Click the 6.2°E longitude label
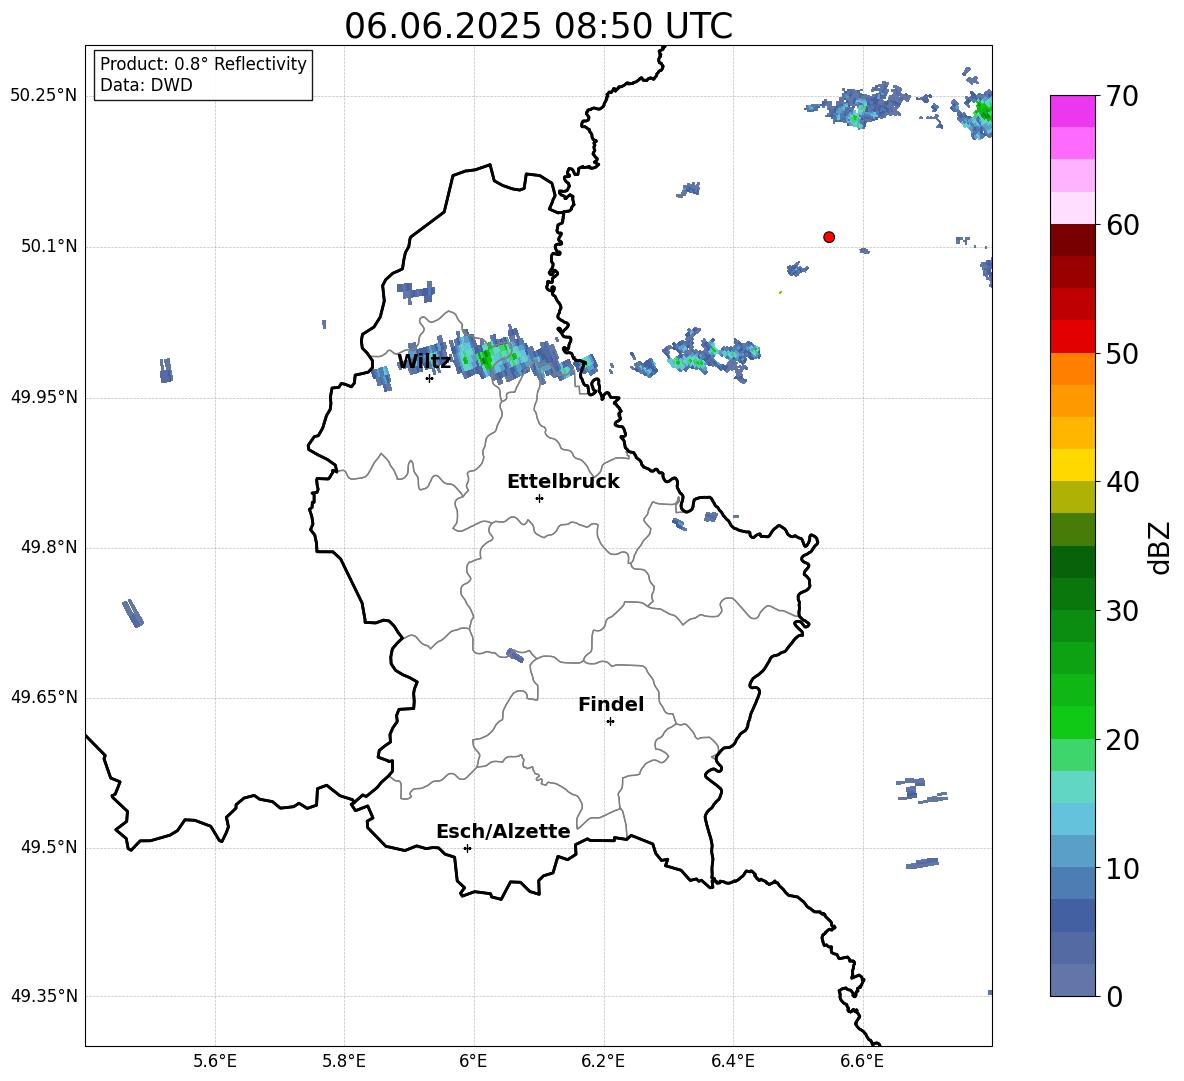This screenshot has height=1081, width=1184. (603, 1061)
